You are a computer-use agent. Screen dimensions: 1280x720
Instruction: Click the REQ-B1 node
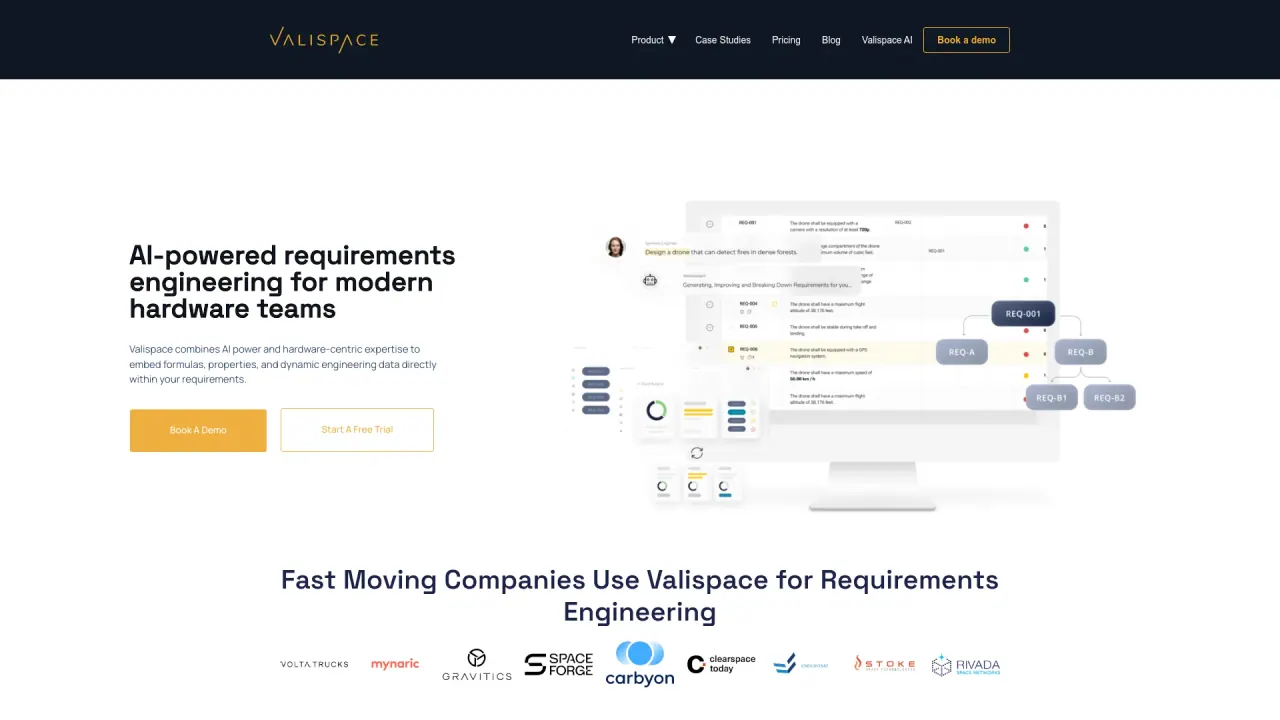pyautogui.click(x=1051, y=398)
